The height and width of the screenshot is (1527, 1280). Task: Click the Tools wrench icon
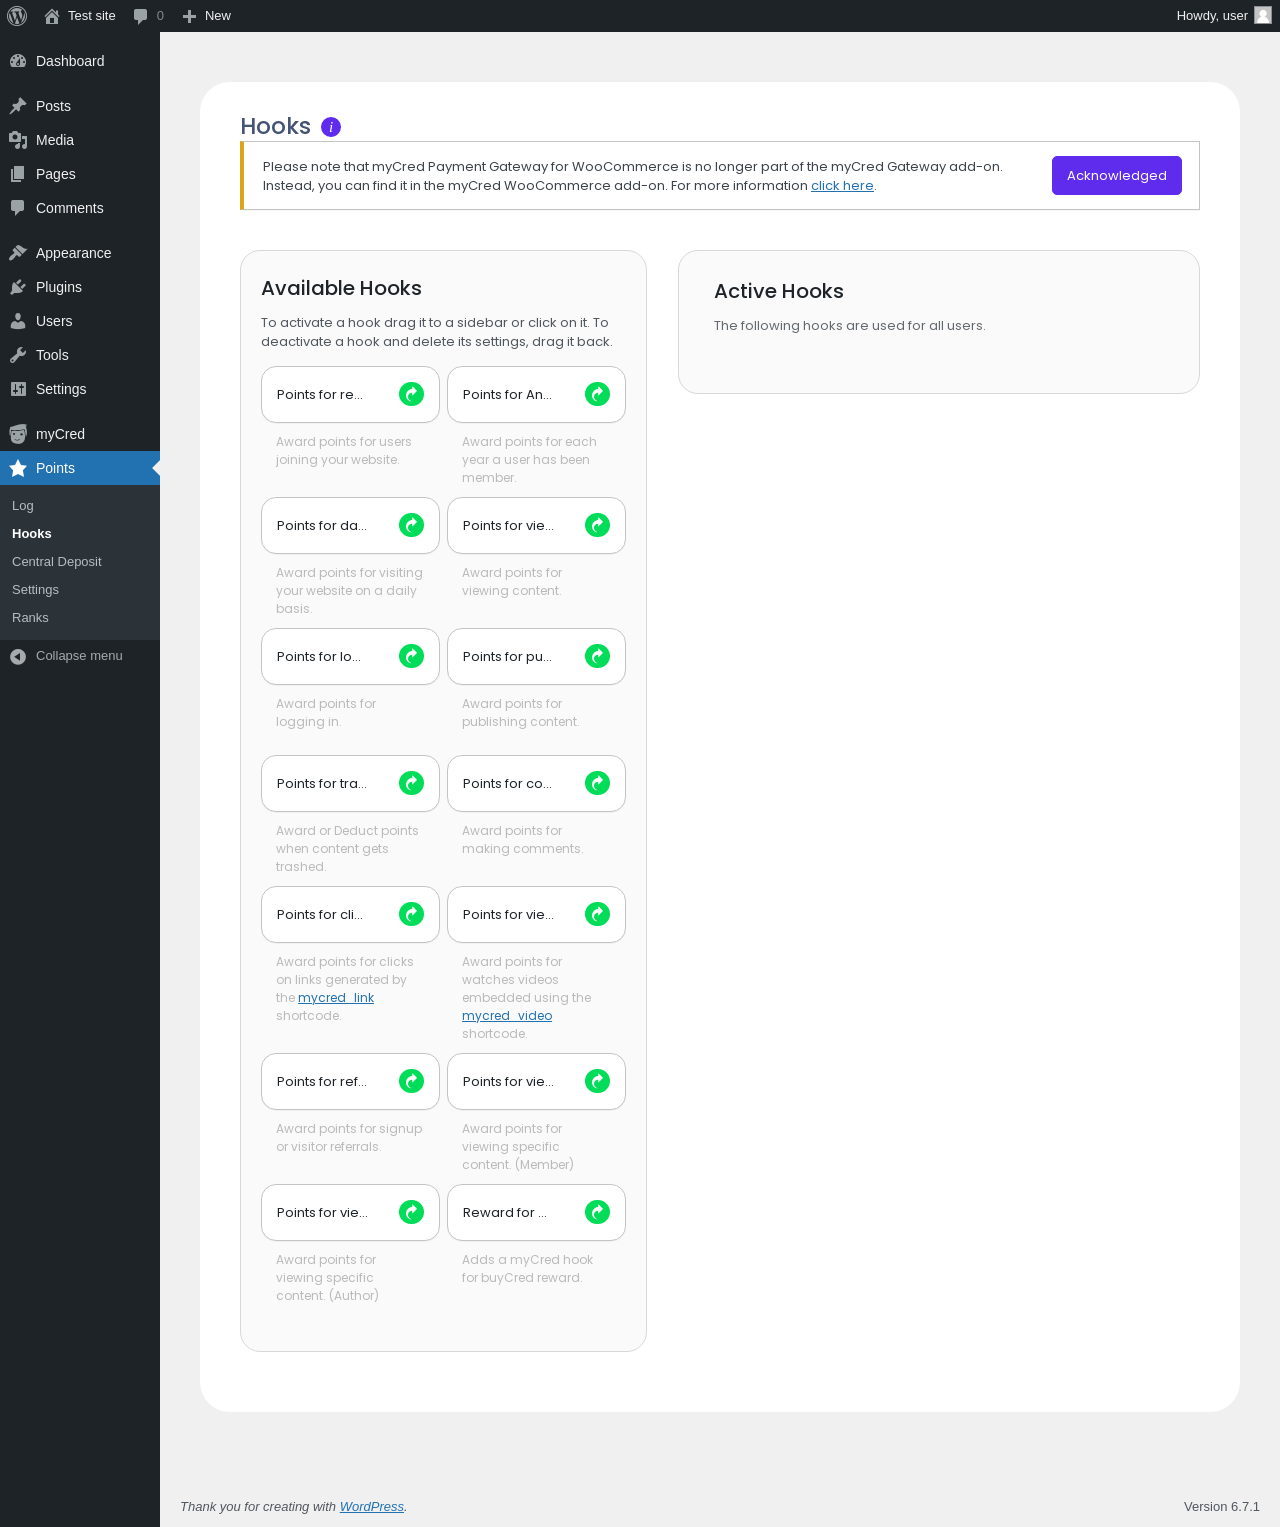(x=18, y=355)
